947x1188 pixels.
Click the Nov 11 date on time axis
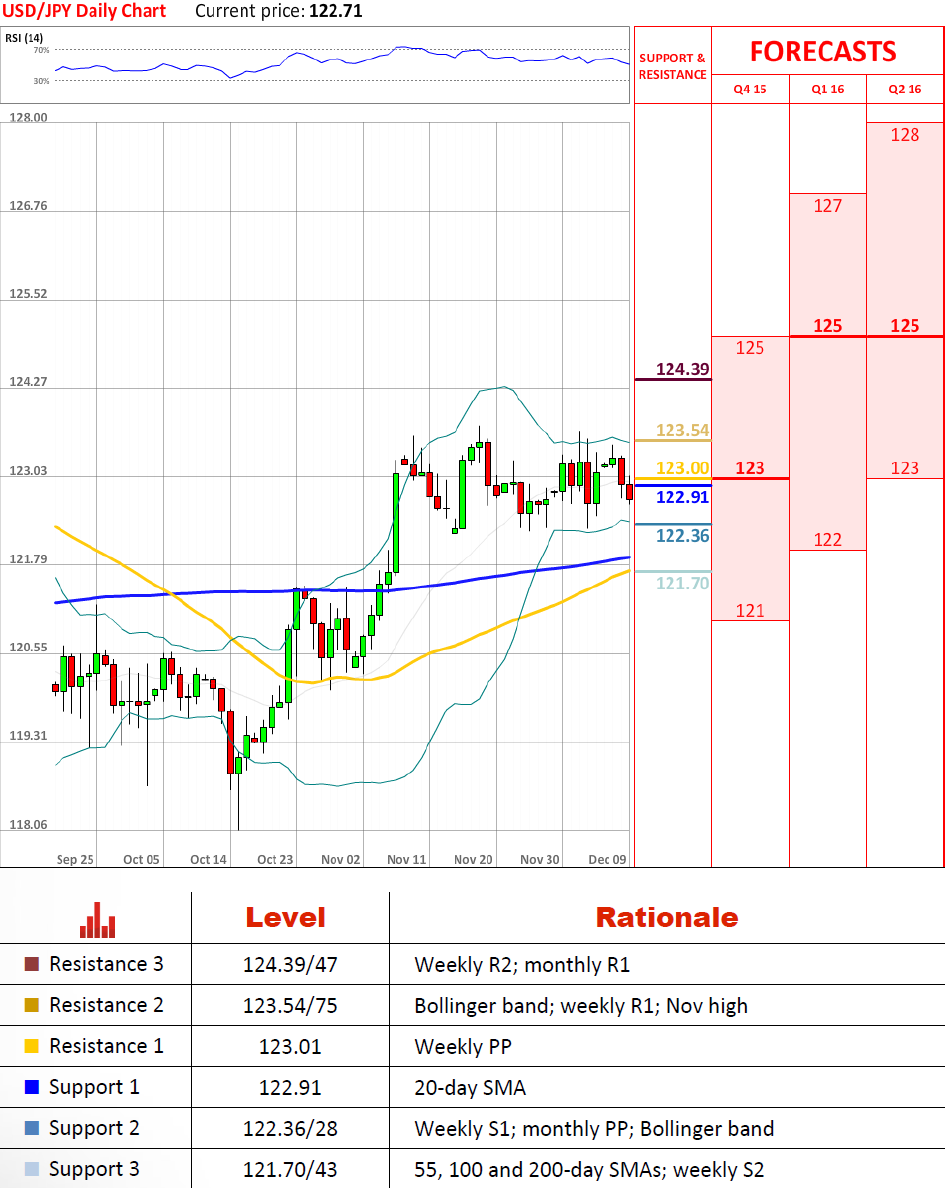point(406,859)
